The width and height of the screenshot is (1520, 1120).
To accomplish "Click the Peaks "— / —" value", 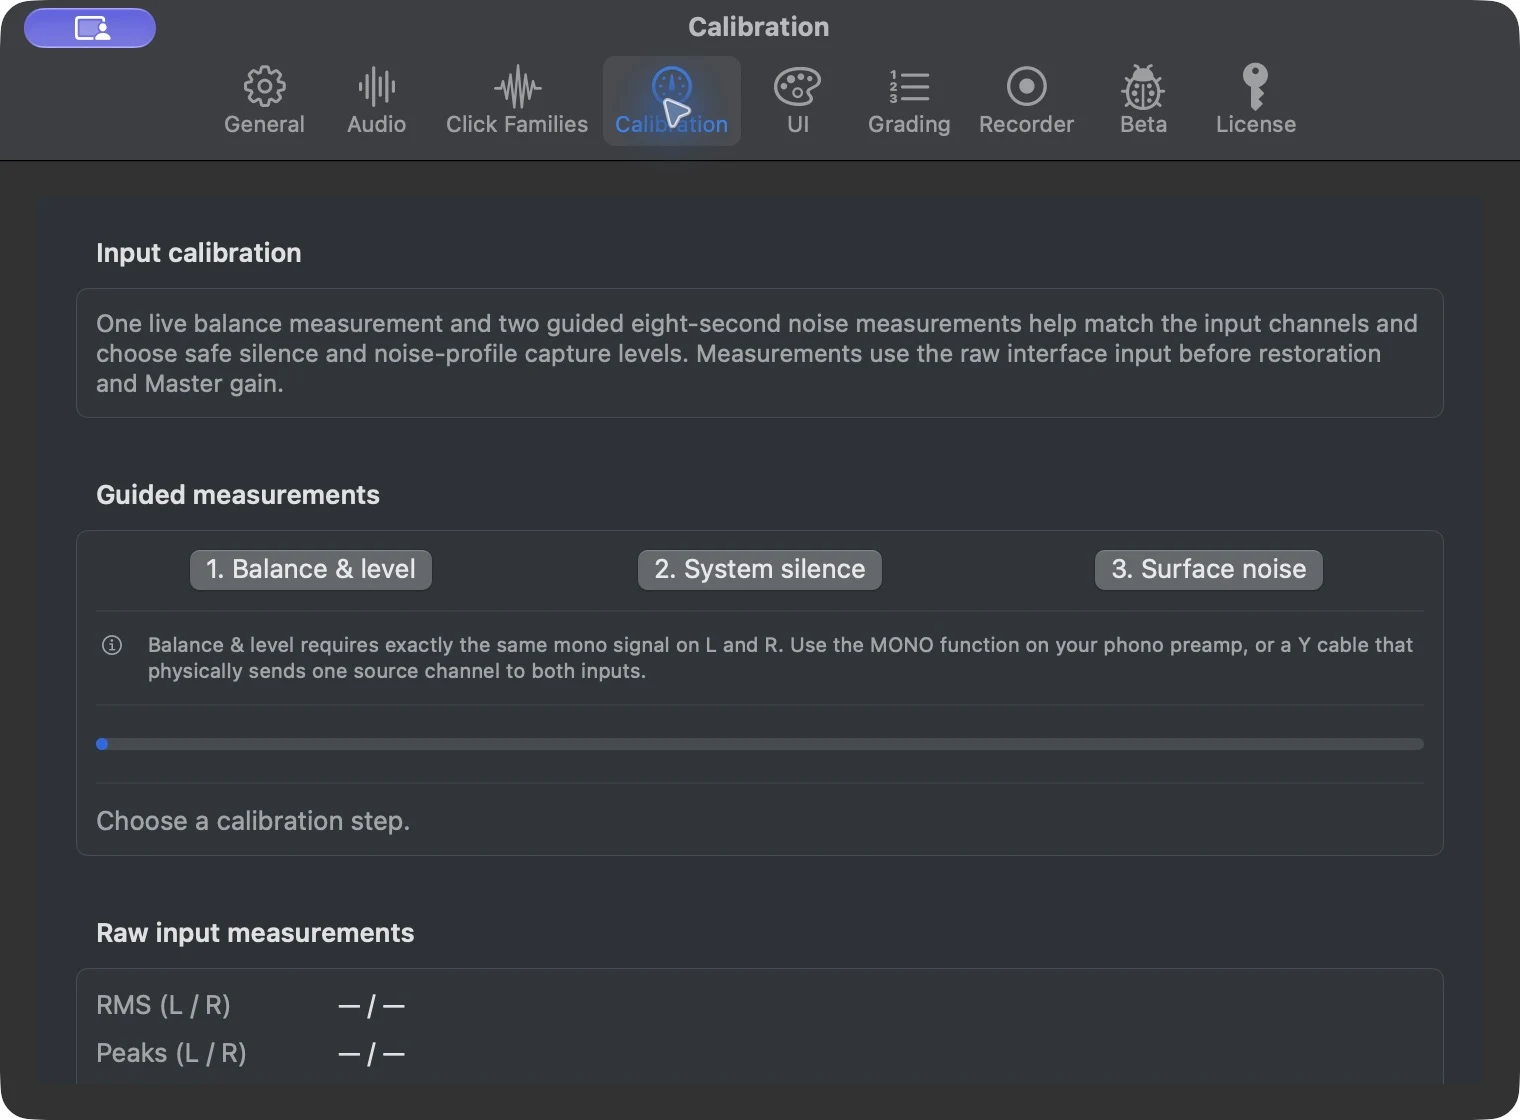I will (372, 1053).
